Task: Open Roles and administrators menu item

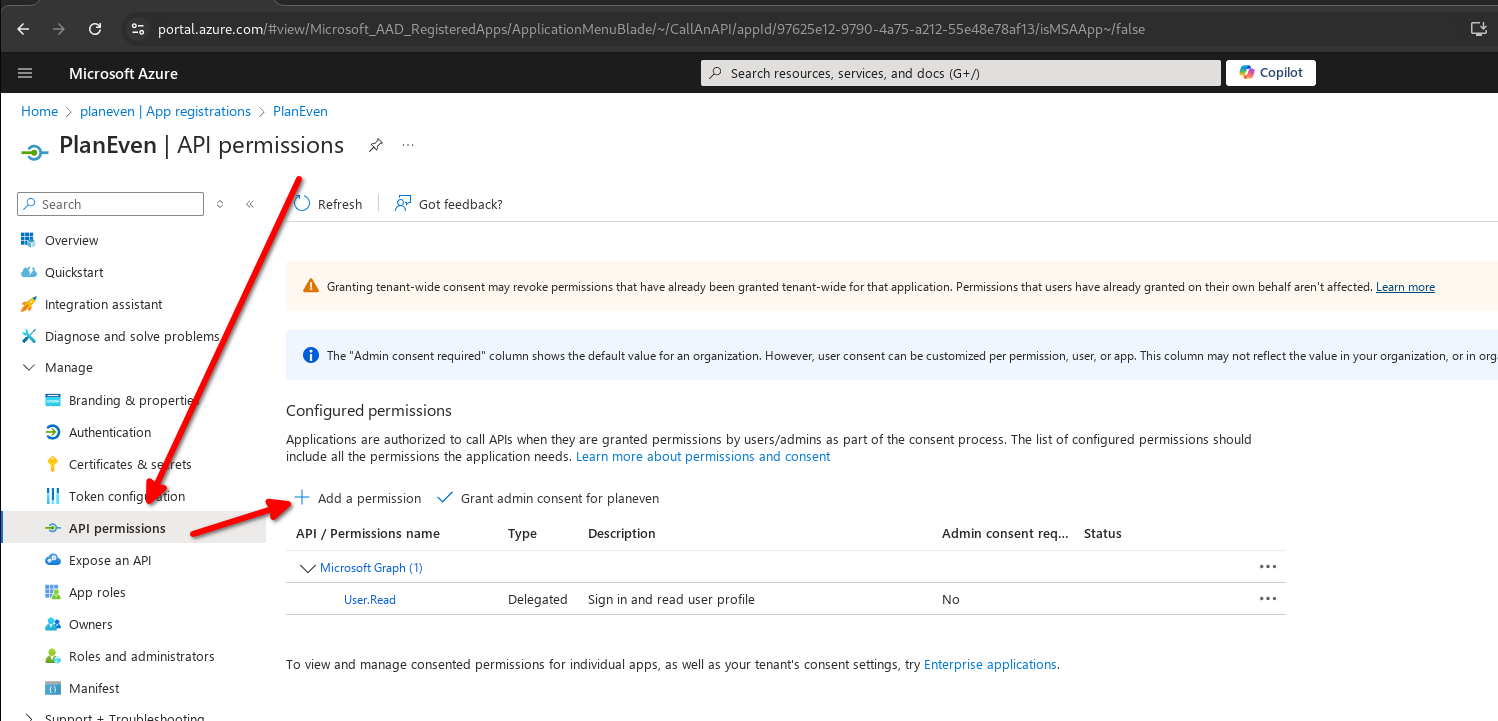Action: pos(142,656)
